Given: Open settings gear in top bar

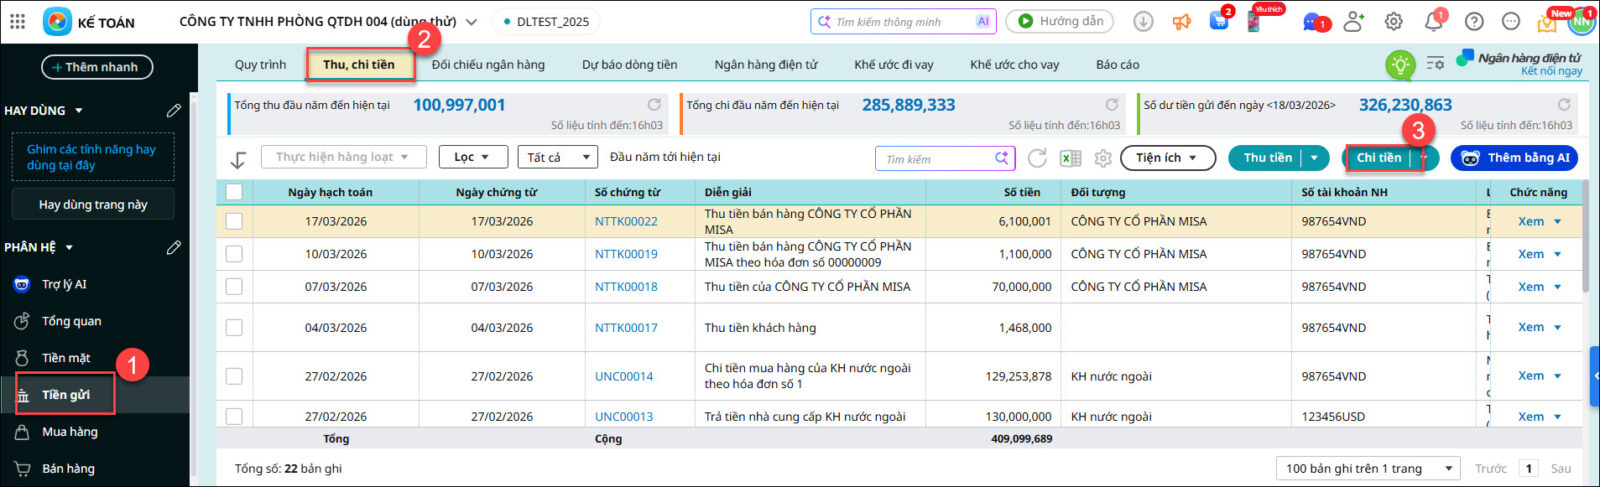Looking at the screenshot, I should tap(1393, 21).
